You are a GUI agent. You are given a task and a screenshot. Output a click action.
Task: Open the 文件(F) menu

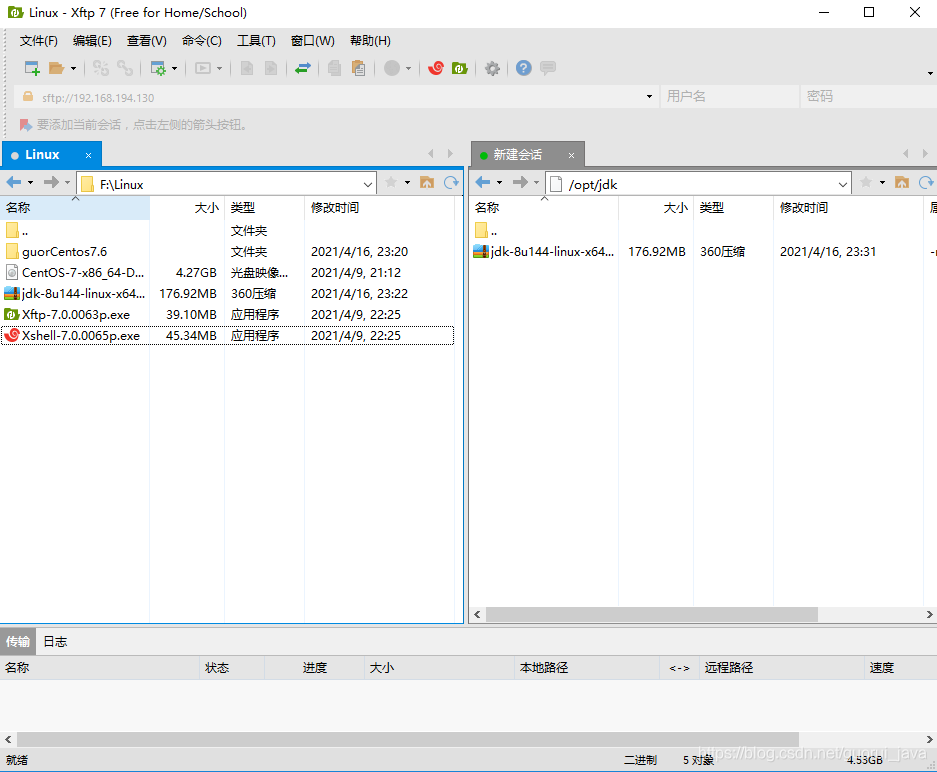click(39, 41)
